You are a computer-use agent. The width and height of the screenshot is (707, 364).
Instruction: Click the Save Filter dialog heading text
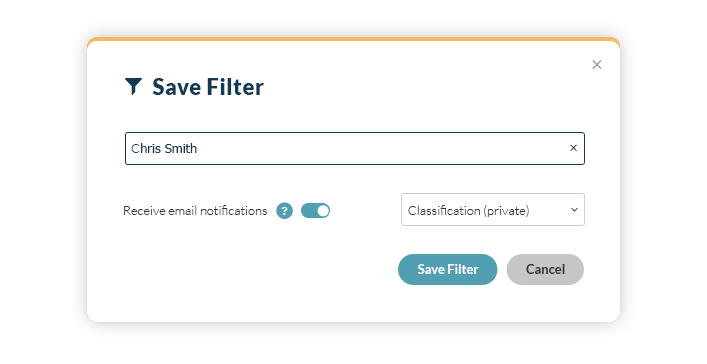point(208,87)
